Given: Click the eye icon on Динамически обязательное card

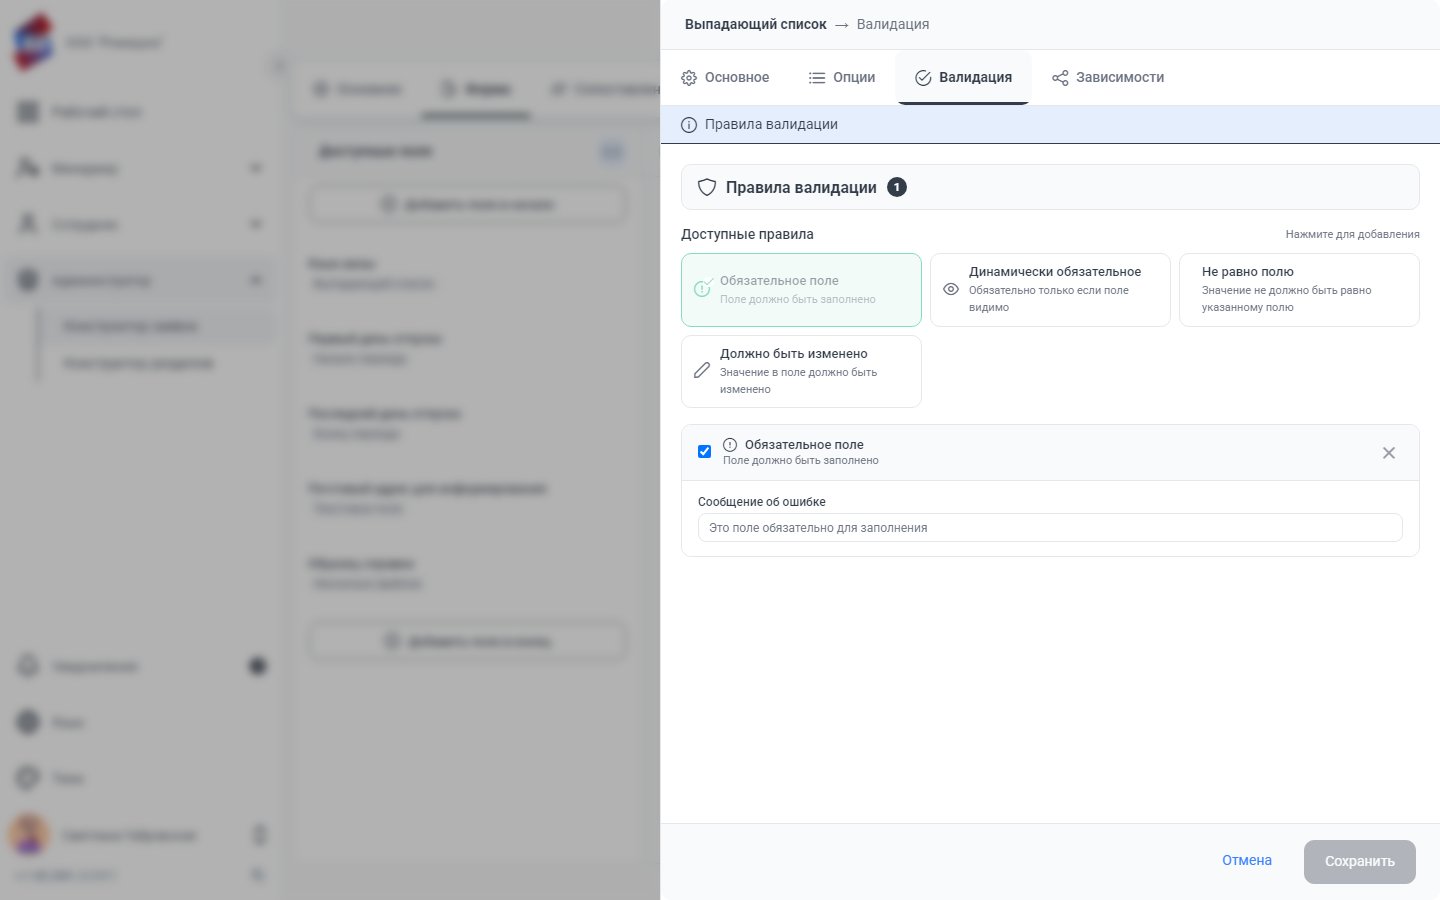Looking at the screenshot, I should (951, 289).
